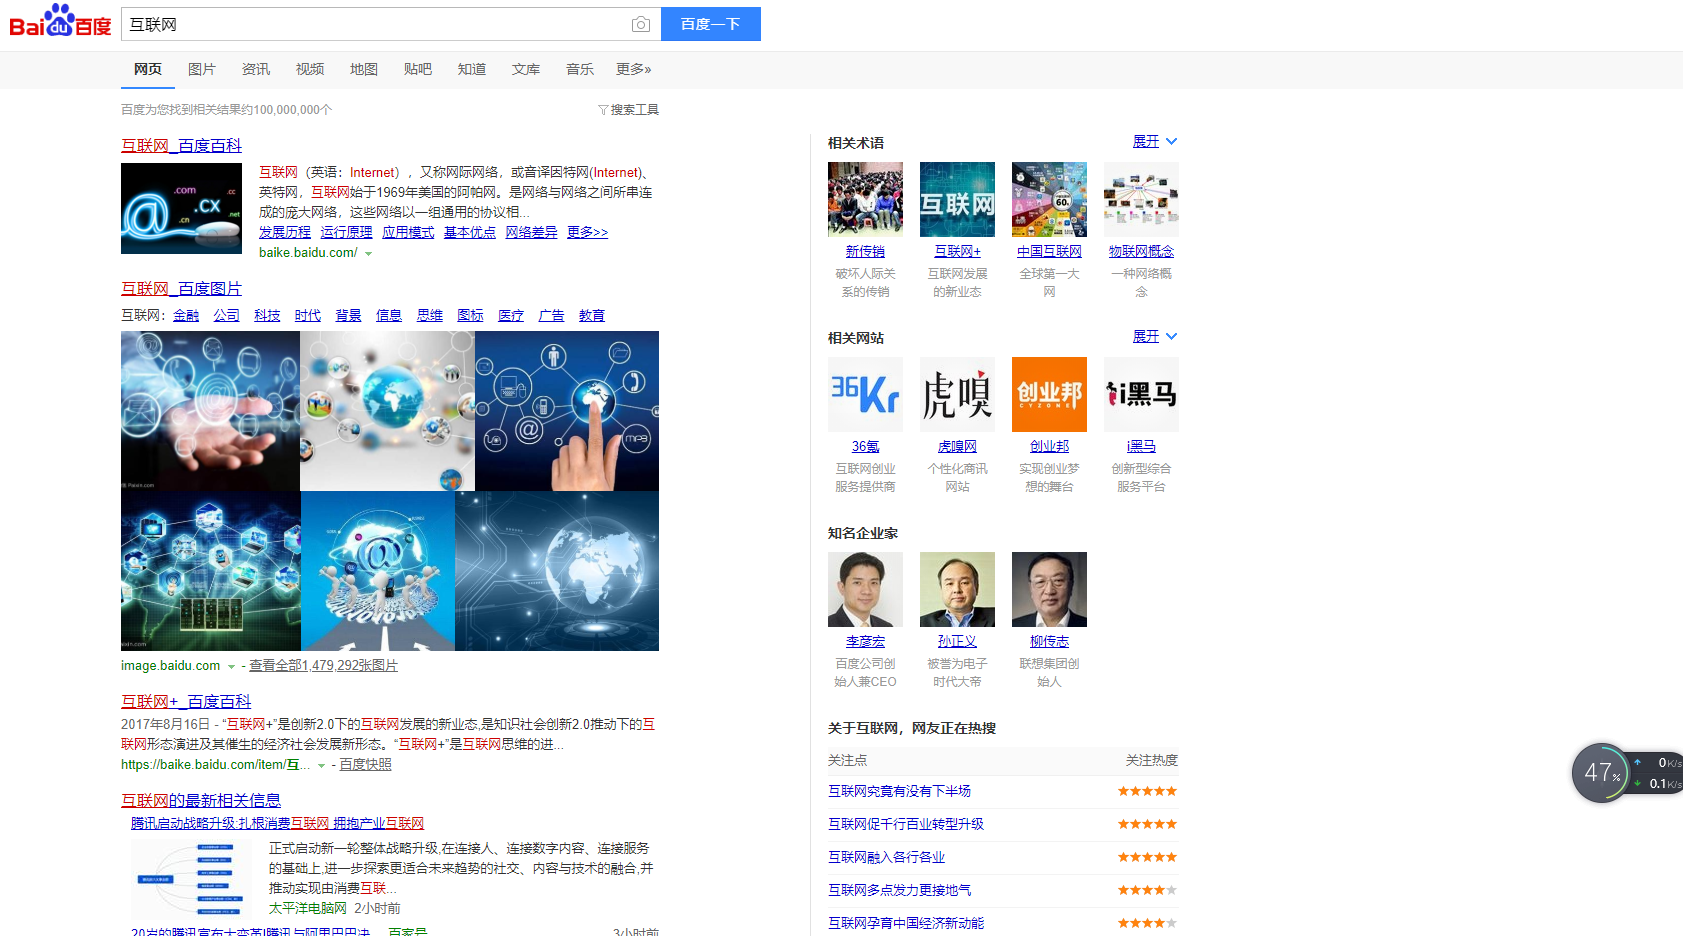Open the 李彦宏 name link
This screenshot has width=1683, height=936.
[865, 642]
